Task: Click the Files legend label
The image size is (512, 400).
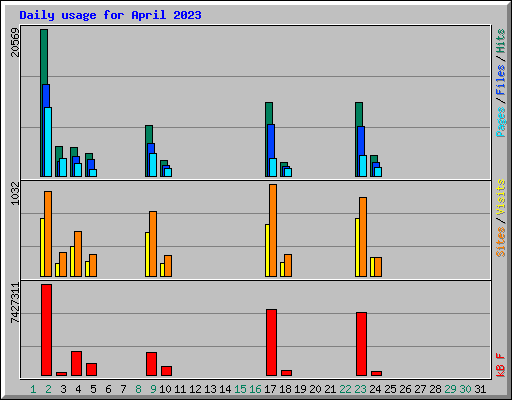Action: click(501, 79)
